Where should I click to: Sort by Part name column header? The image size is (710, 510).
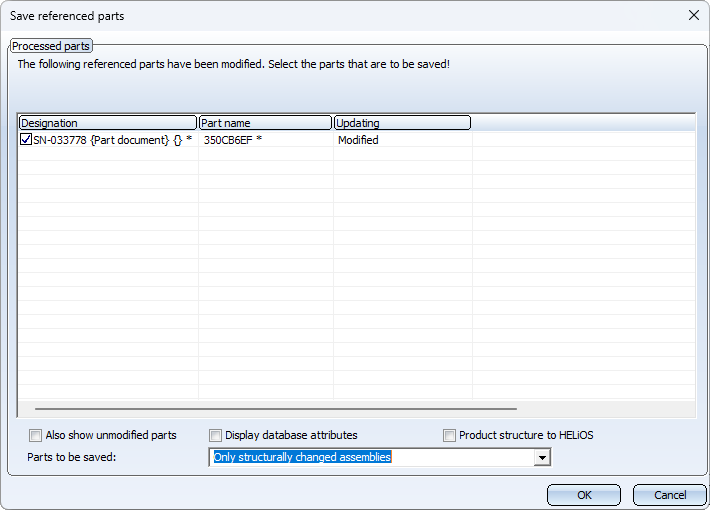click(x=265, y=123)
